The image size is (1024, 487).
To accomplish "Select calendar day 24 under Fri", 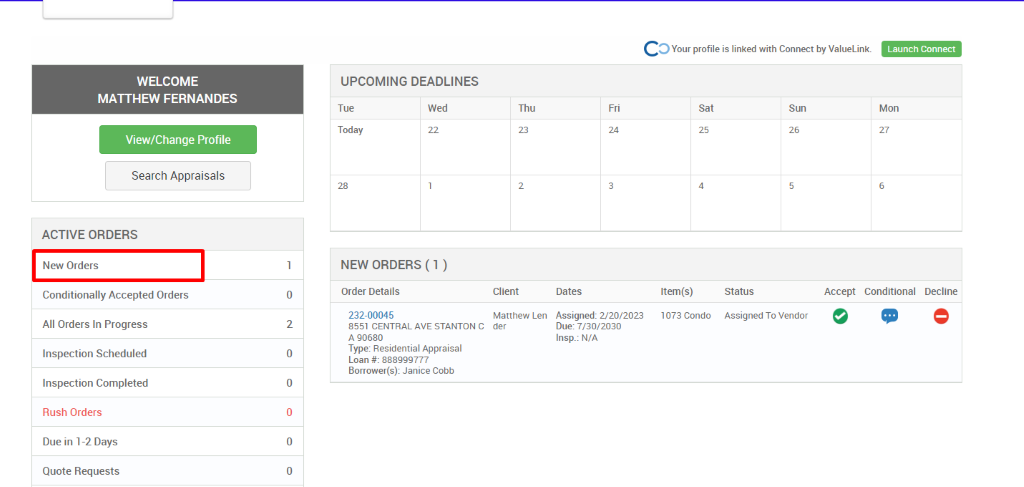I will pyautogui.click(x=646, y=147).
